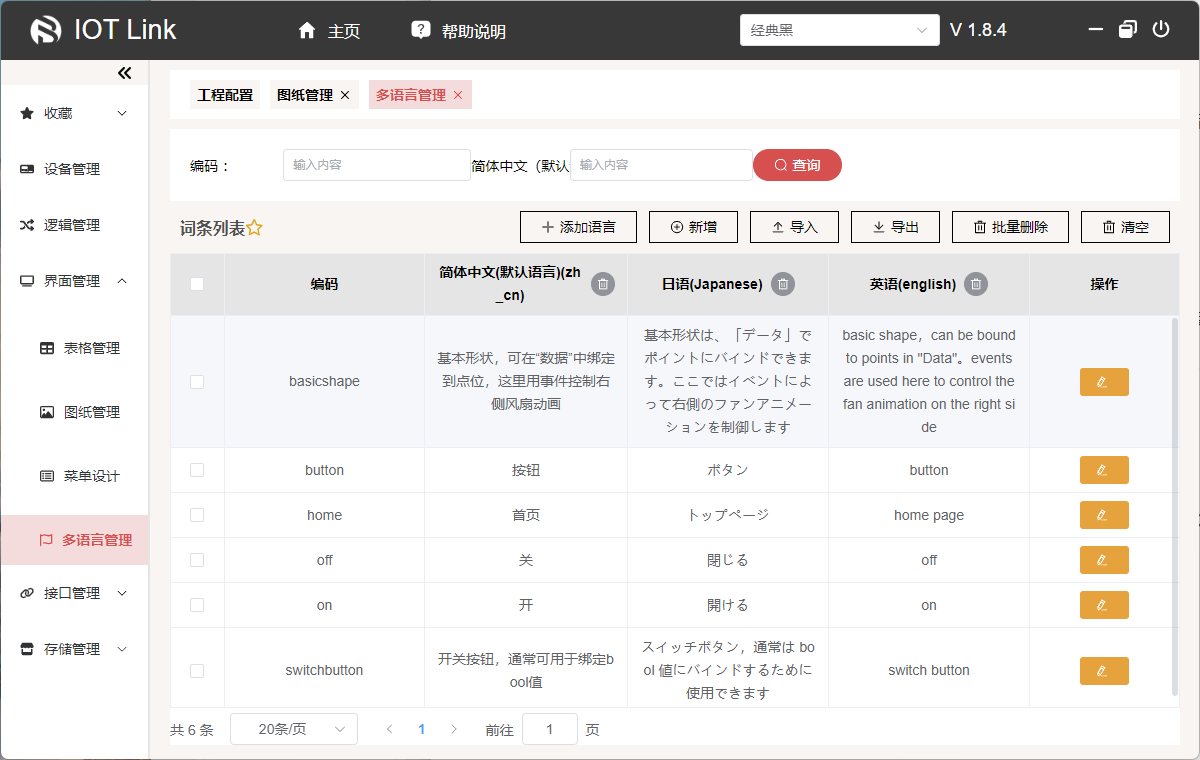The height and width of the screenshot is (760, 1200).
Task: Click the help question-mark icon
Action: [421, 30]
